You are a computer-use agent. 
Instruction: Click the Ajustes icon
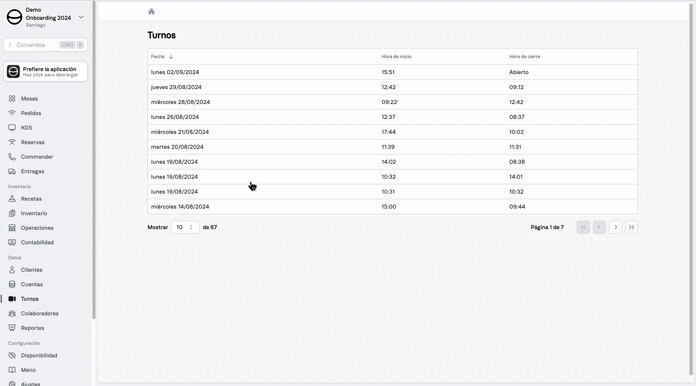pos(12,384)
